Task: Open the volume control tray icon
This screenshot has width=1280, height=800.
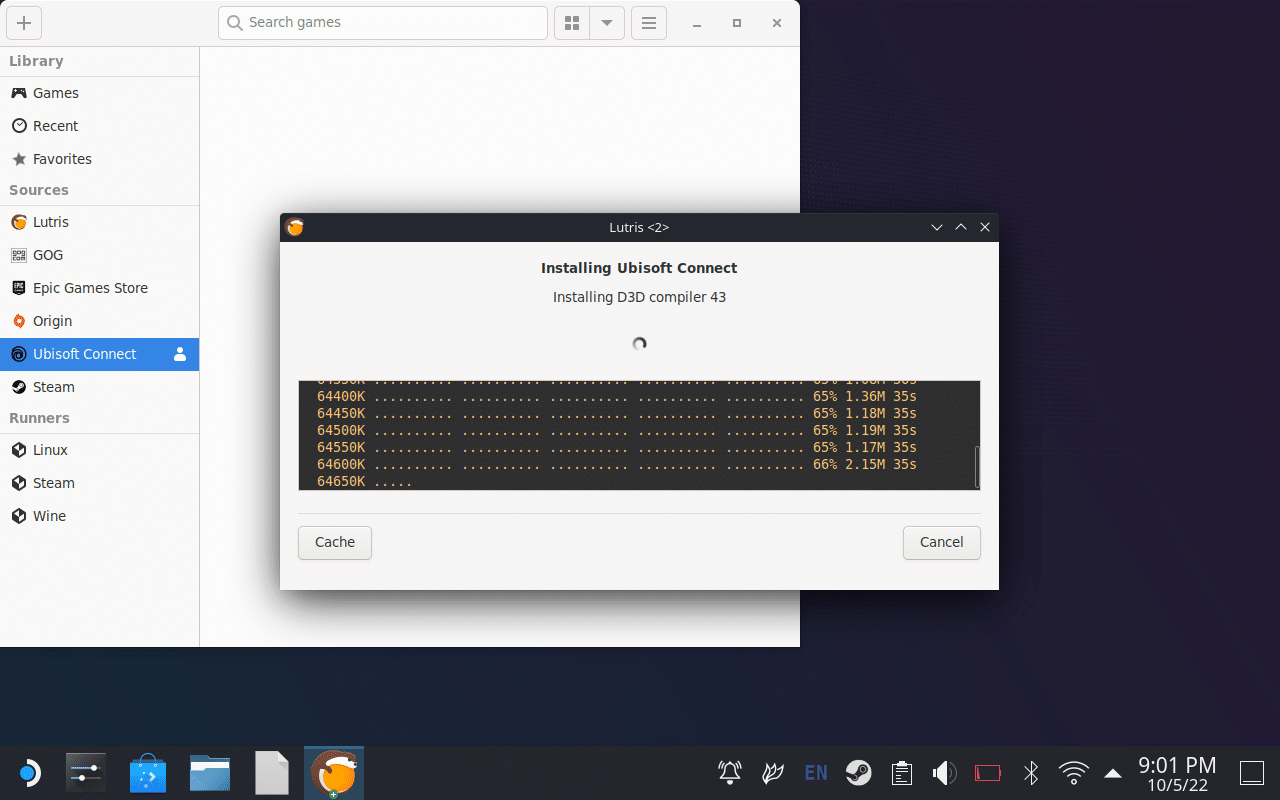Action: (944, 772)
